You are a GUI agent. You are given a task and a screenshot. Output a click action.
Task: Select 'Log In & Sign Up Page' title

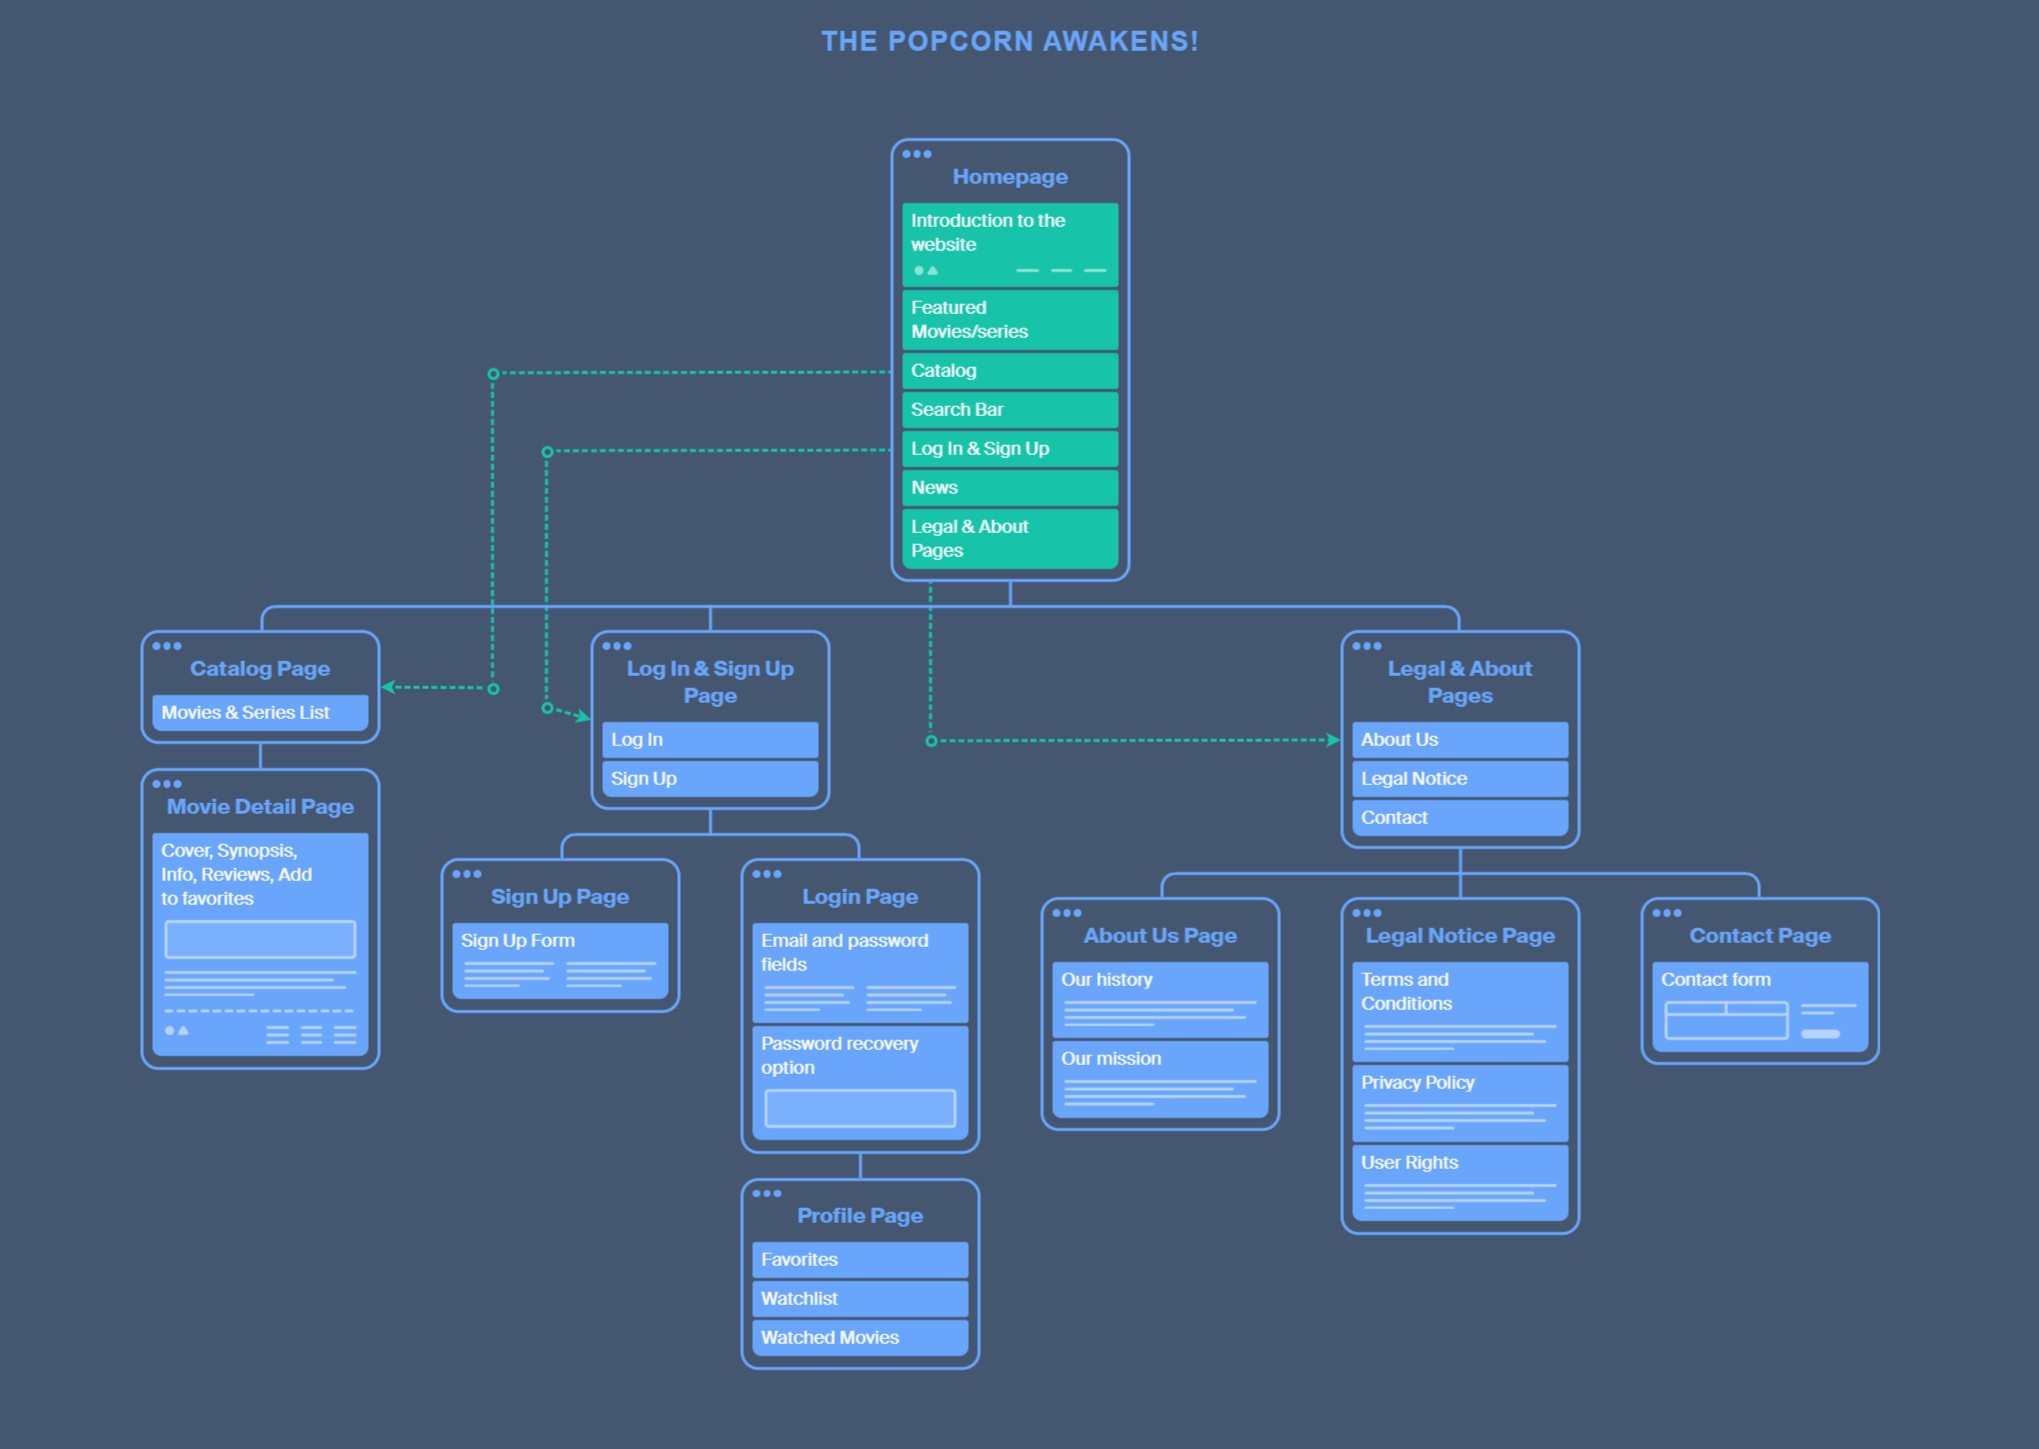710,682
